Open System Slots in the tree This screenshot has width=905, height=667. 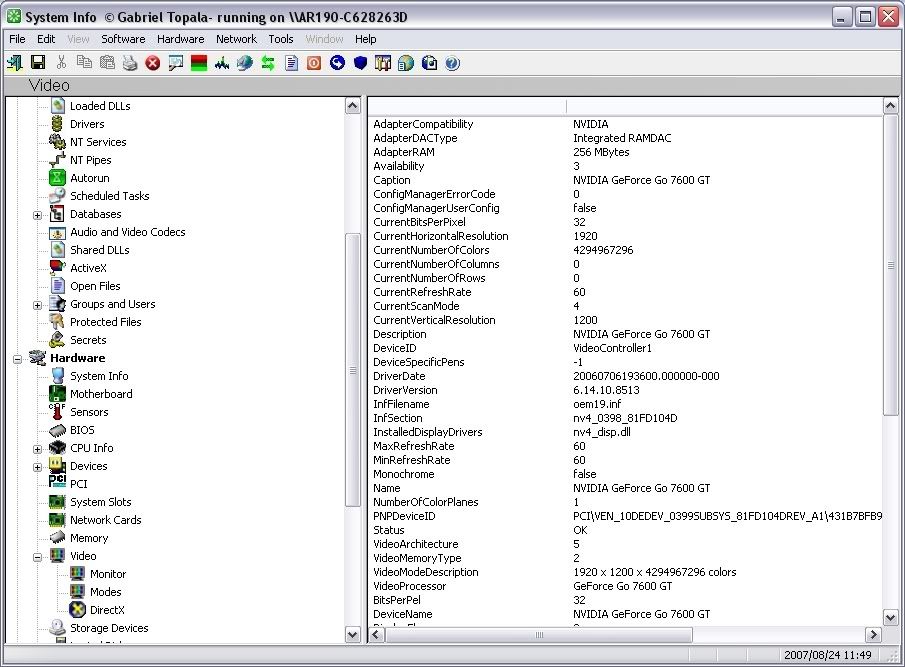[100, 501]
